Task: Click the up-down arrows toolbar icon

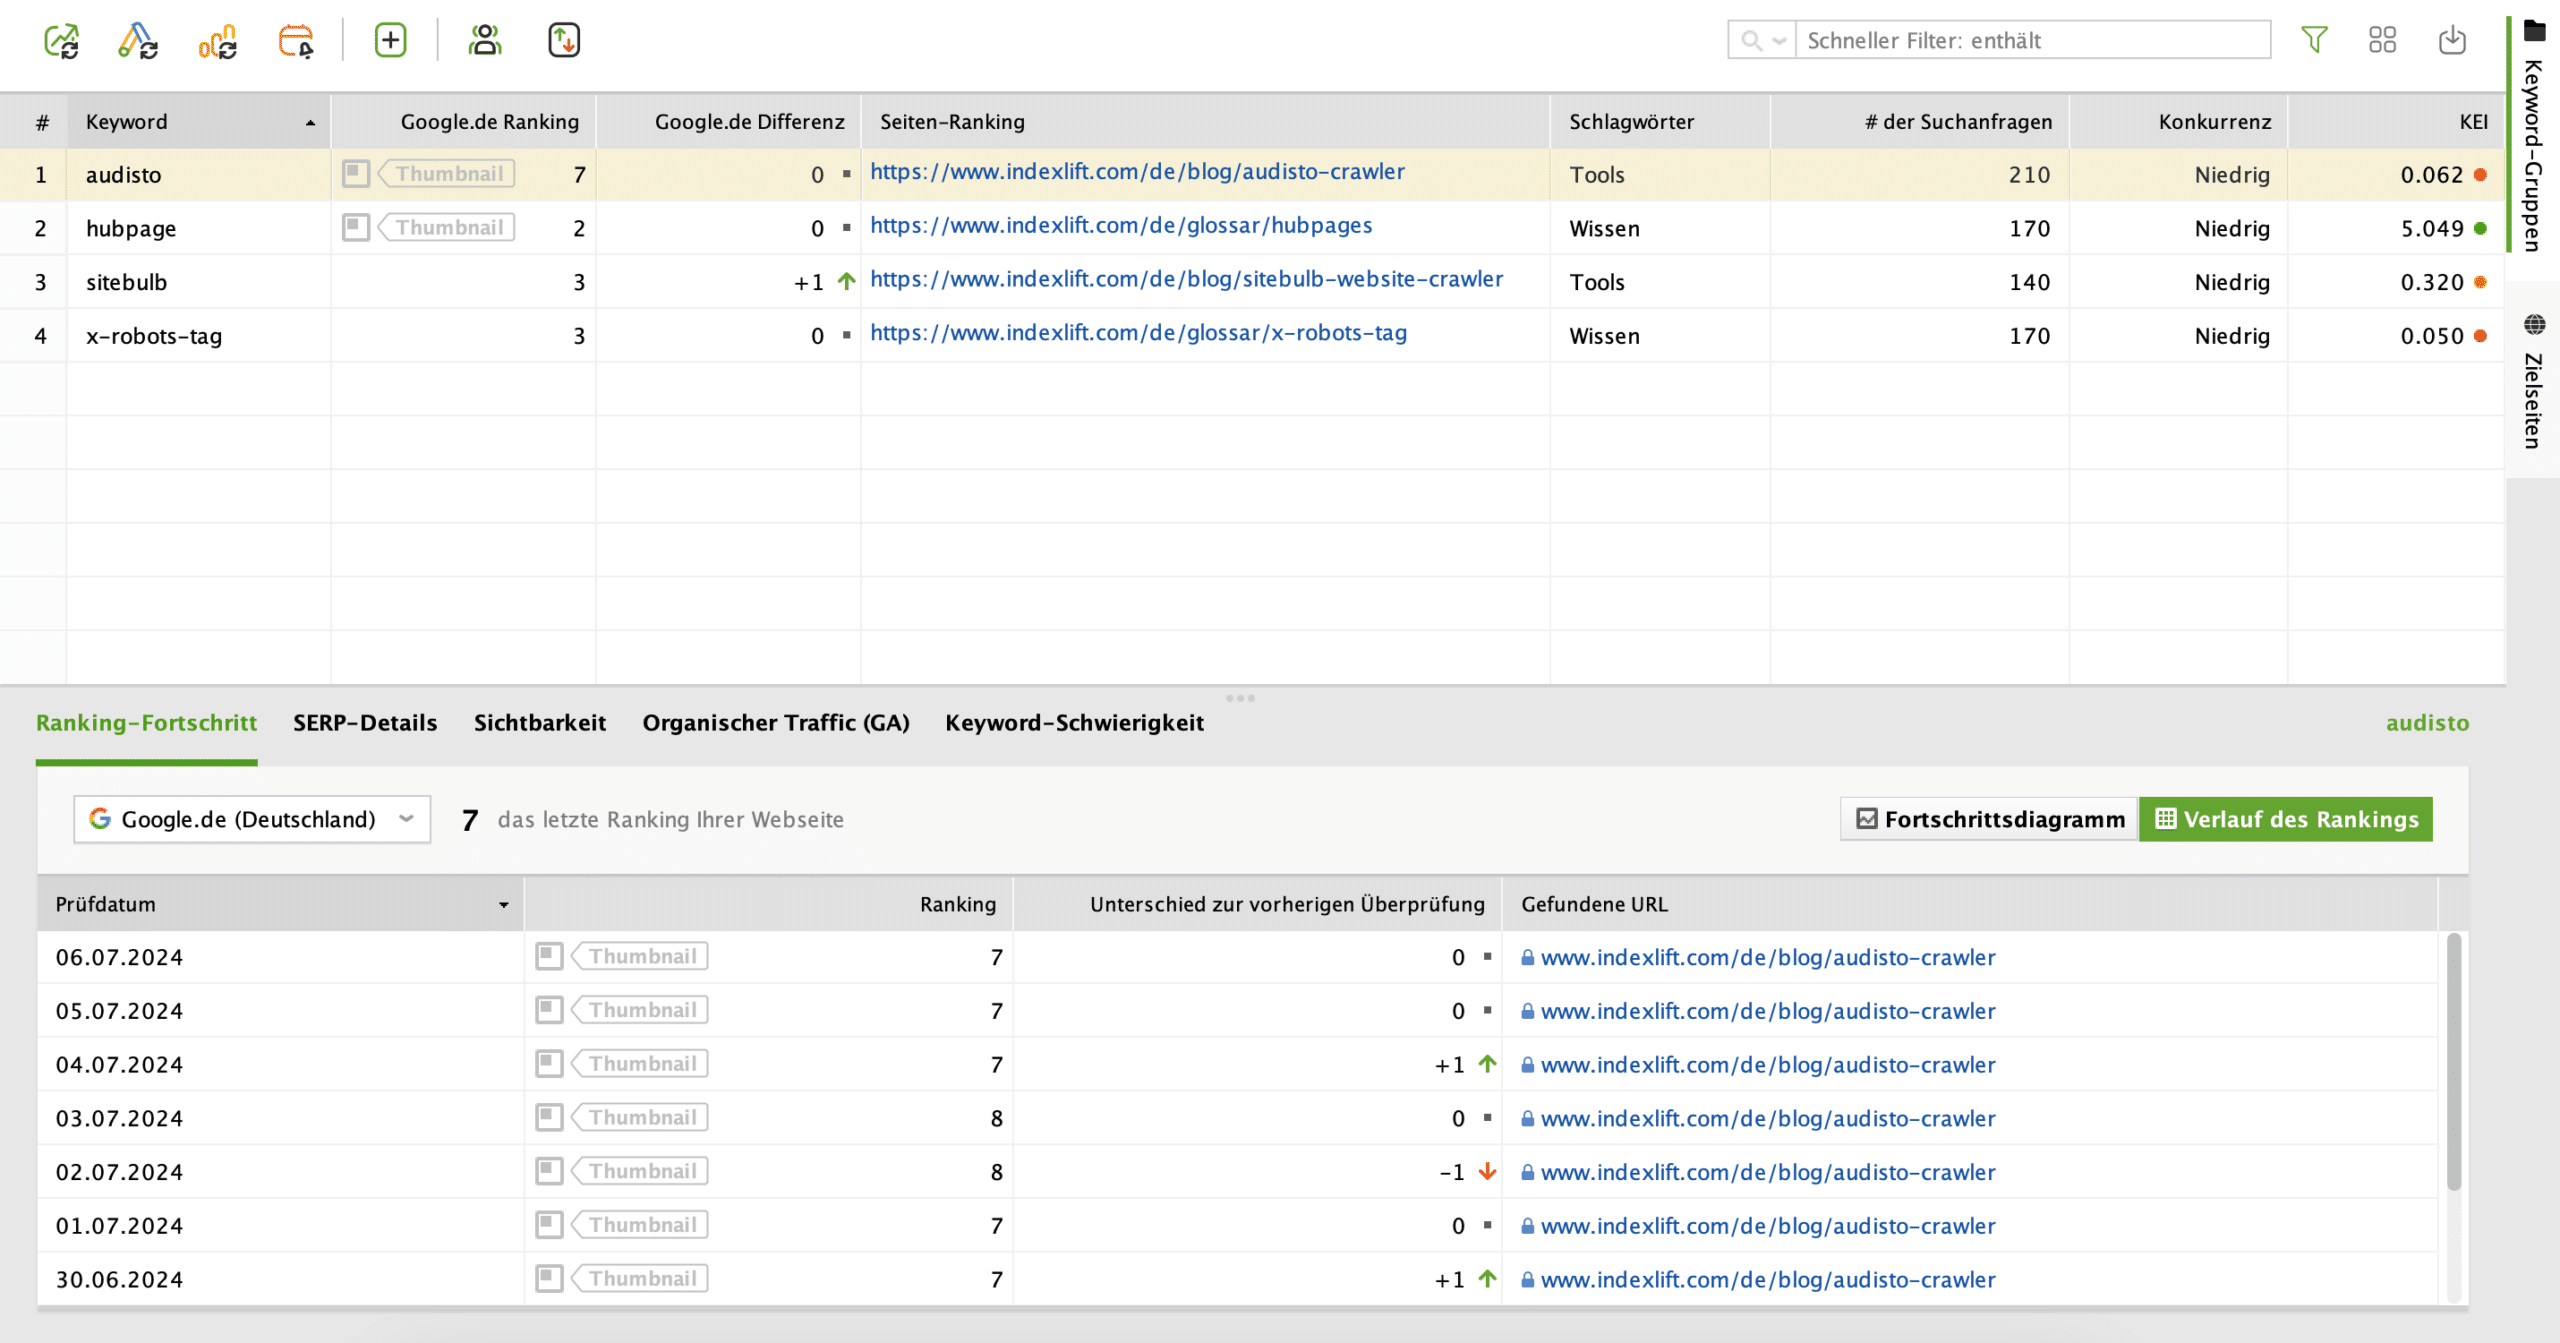Action: click(564, 41)
